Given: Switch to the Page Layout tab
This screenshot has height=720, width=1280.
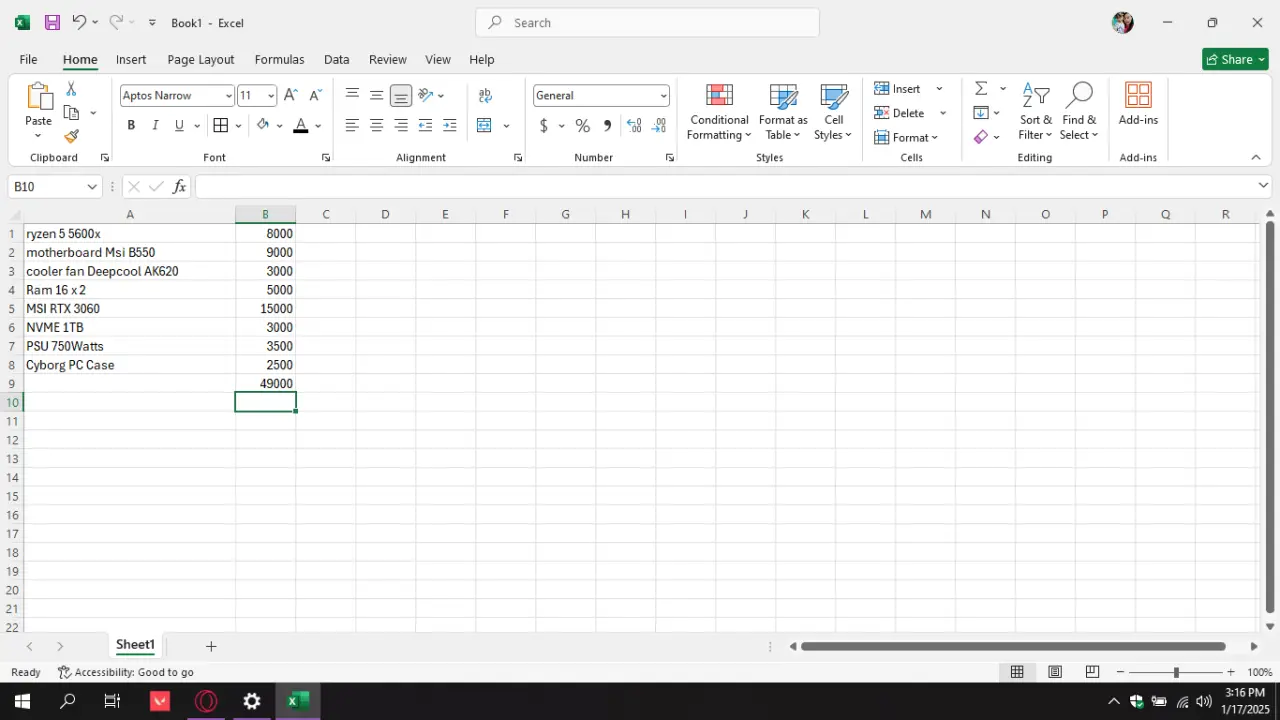Looking at the screenshot, I should click(201, 59).
